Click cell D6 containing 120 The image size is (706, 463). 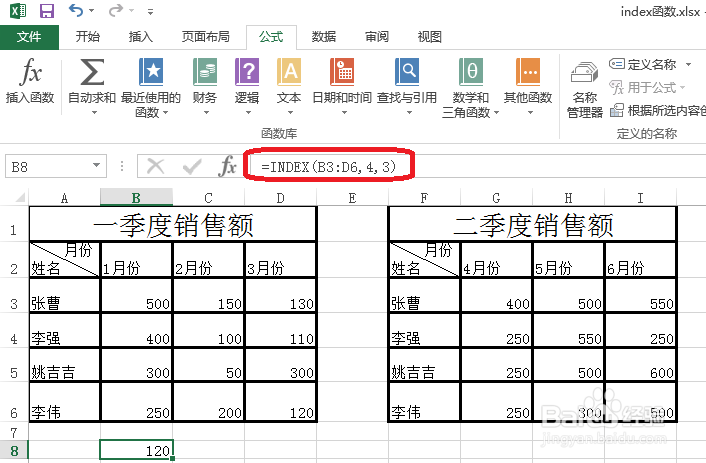pos(280,402)
